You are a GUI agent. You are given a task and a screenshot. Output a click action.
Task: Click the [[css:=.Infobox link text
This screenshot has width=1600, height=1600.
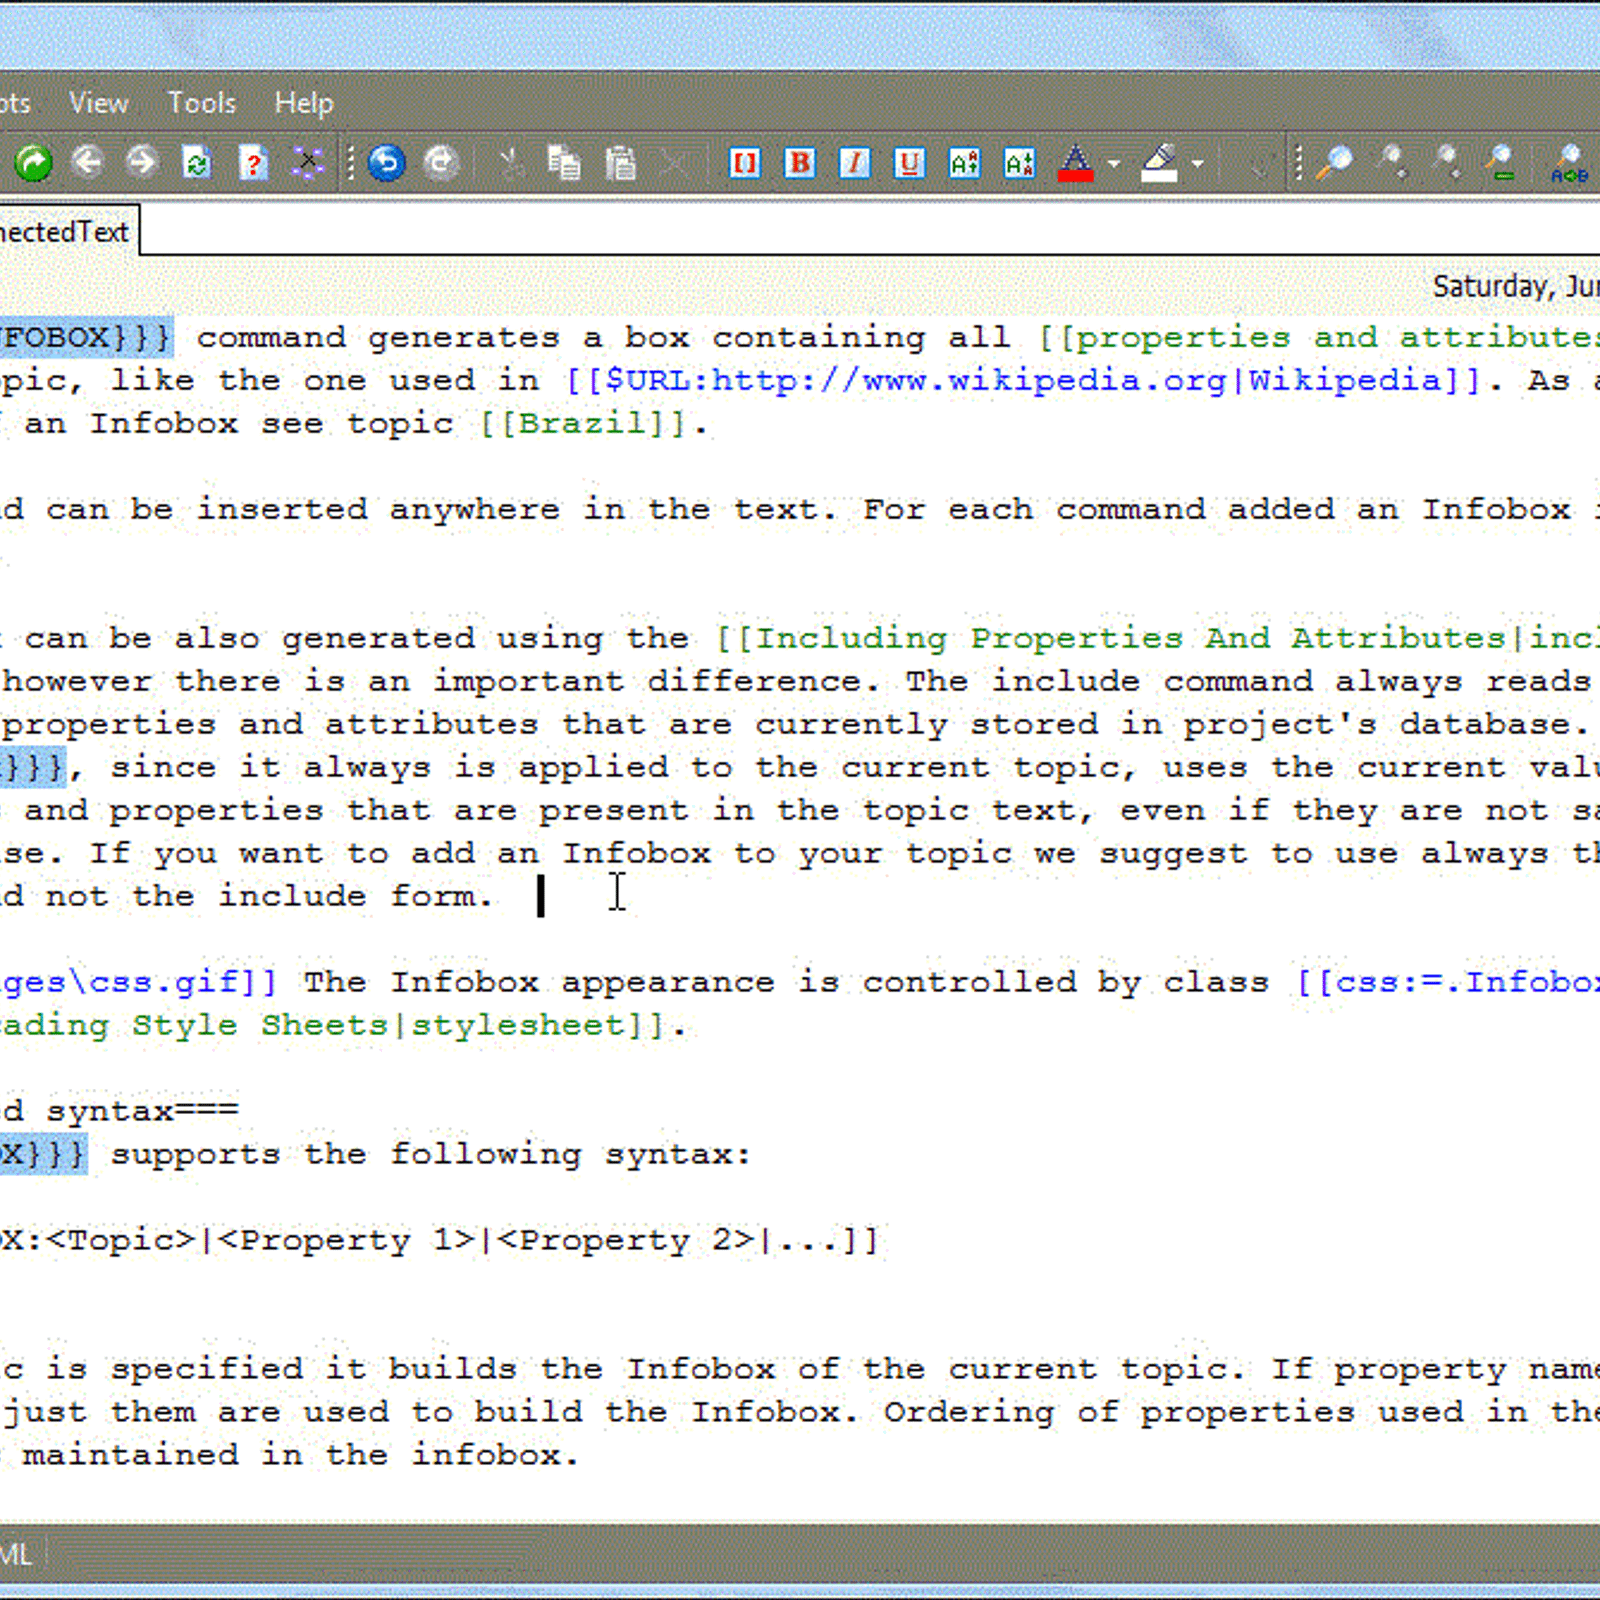(x=1448, y=982)
